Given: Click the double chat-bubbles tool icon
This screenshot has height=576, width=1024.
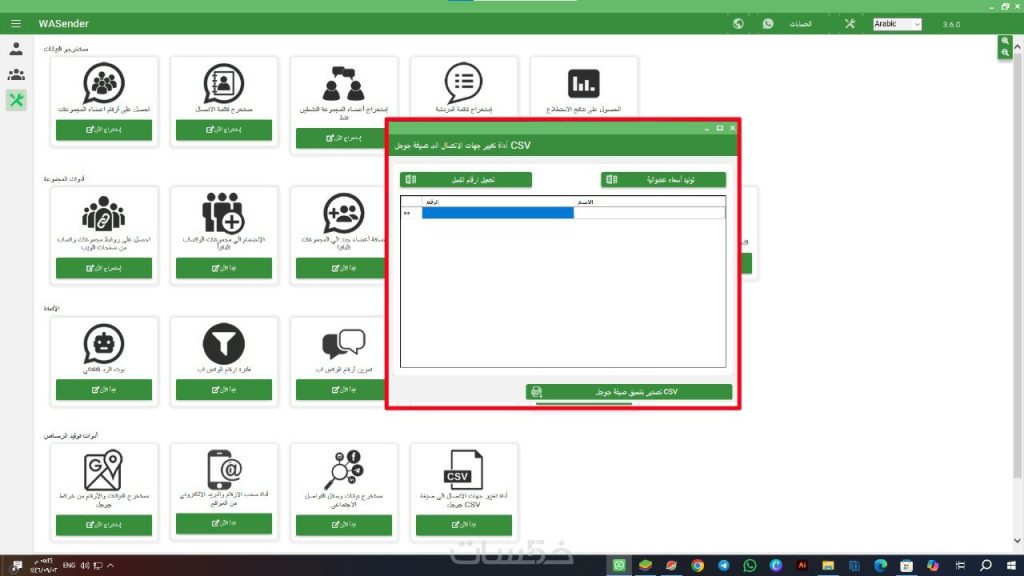Looking at the screenshot, I should tap(344, 344).
